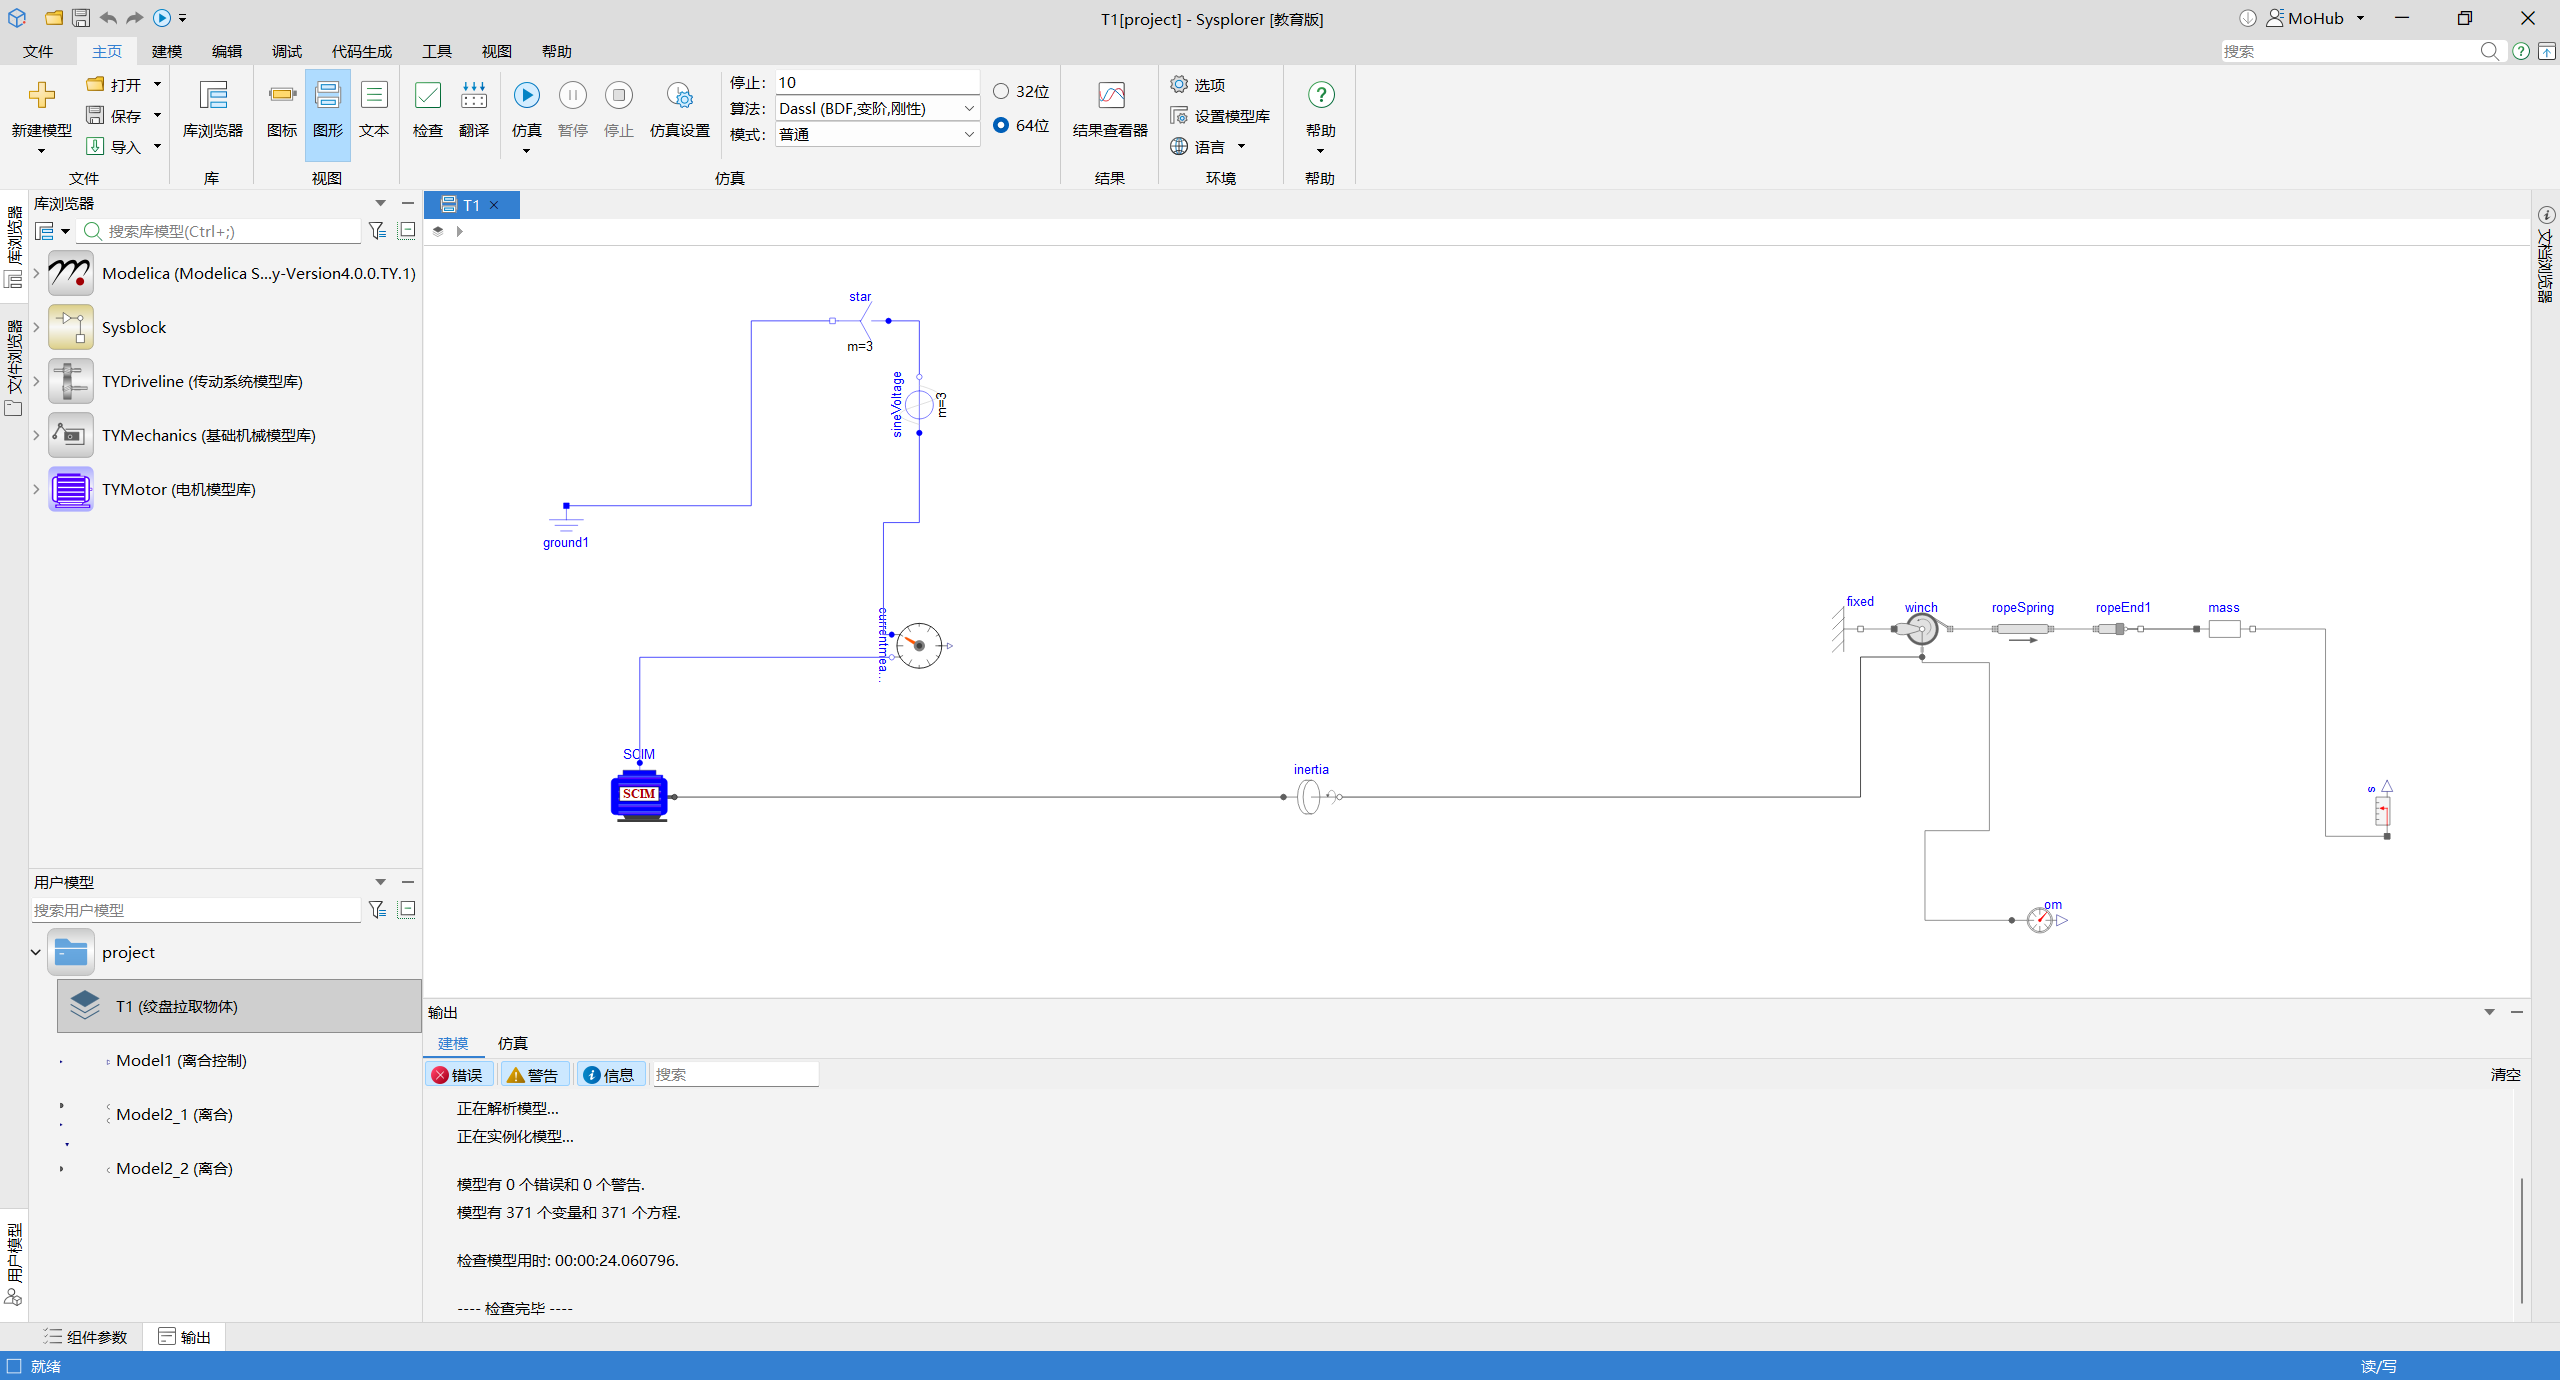
Task: Expand the Modelica library tree node
Action: click(36, 273)
